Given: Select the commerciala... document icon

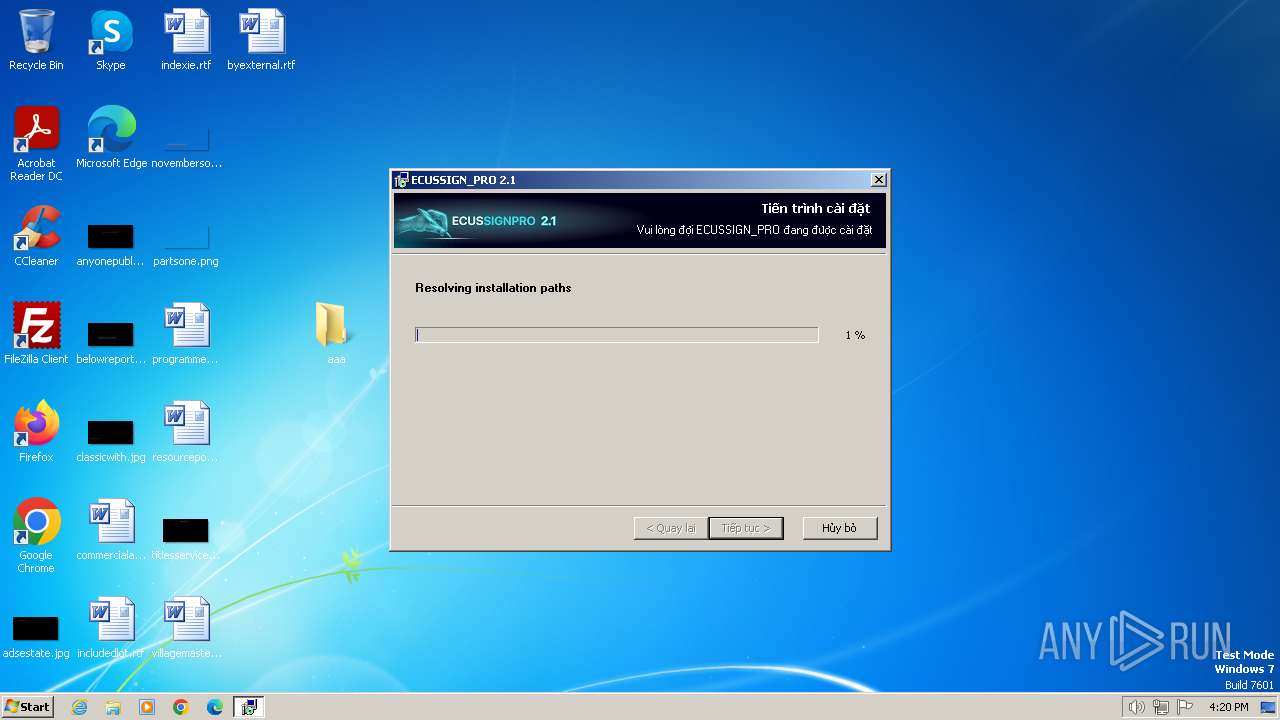Looking at the screenshot, I should tap(111, 530).
